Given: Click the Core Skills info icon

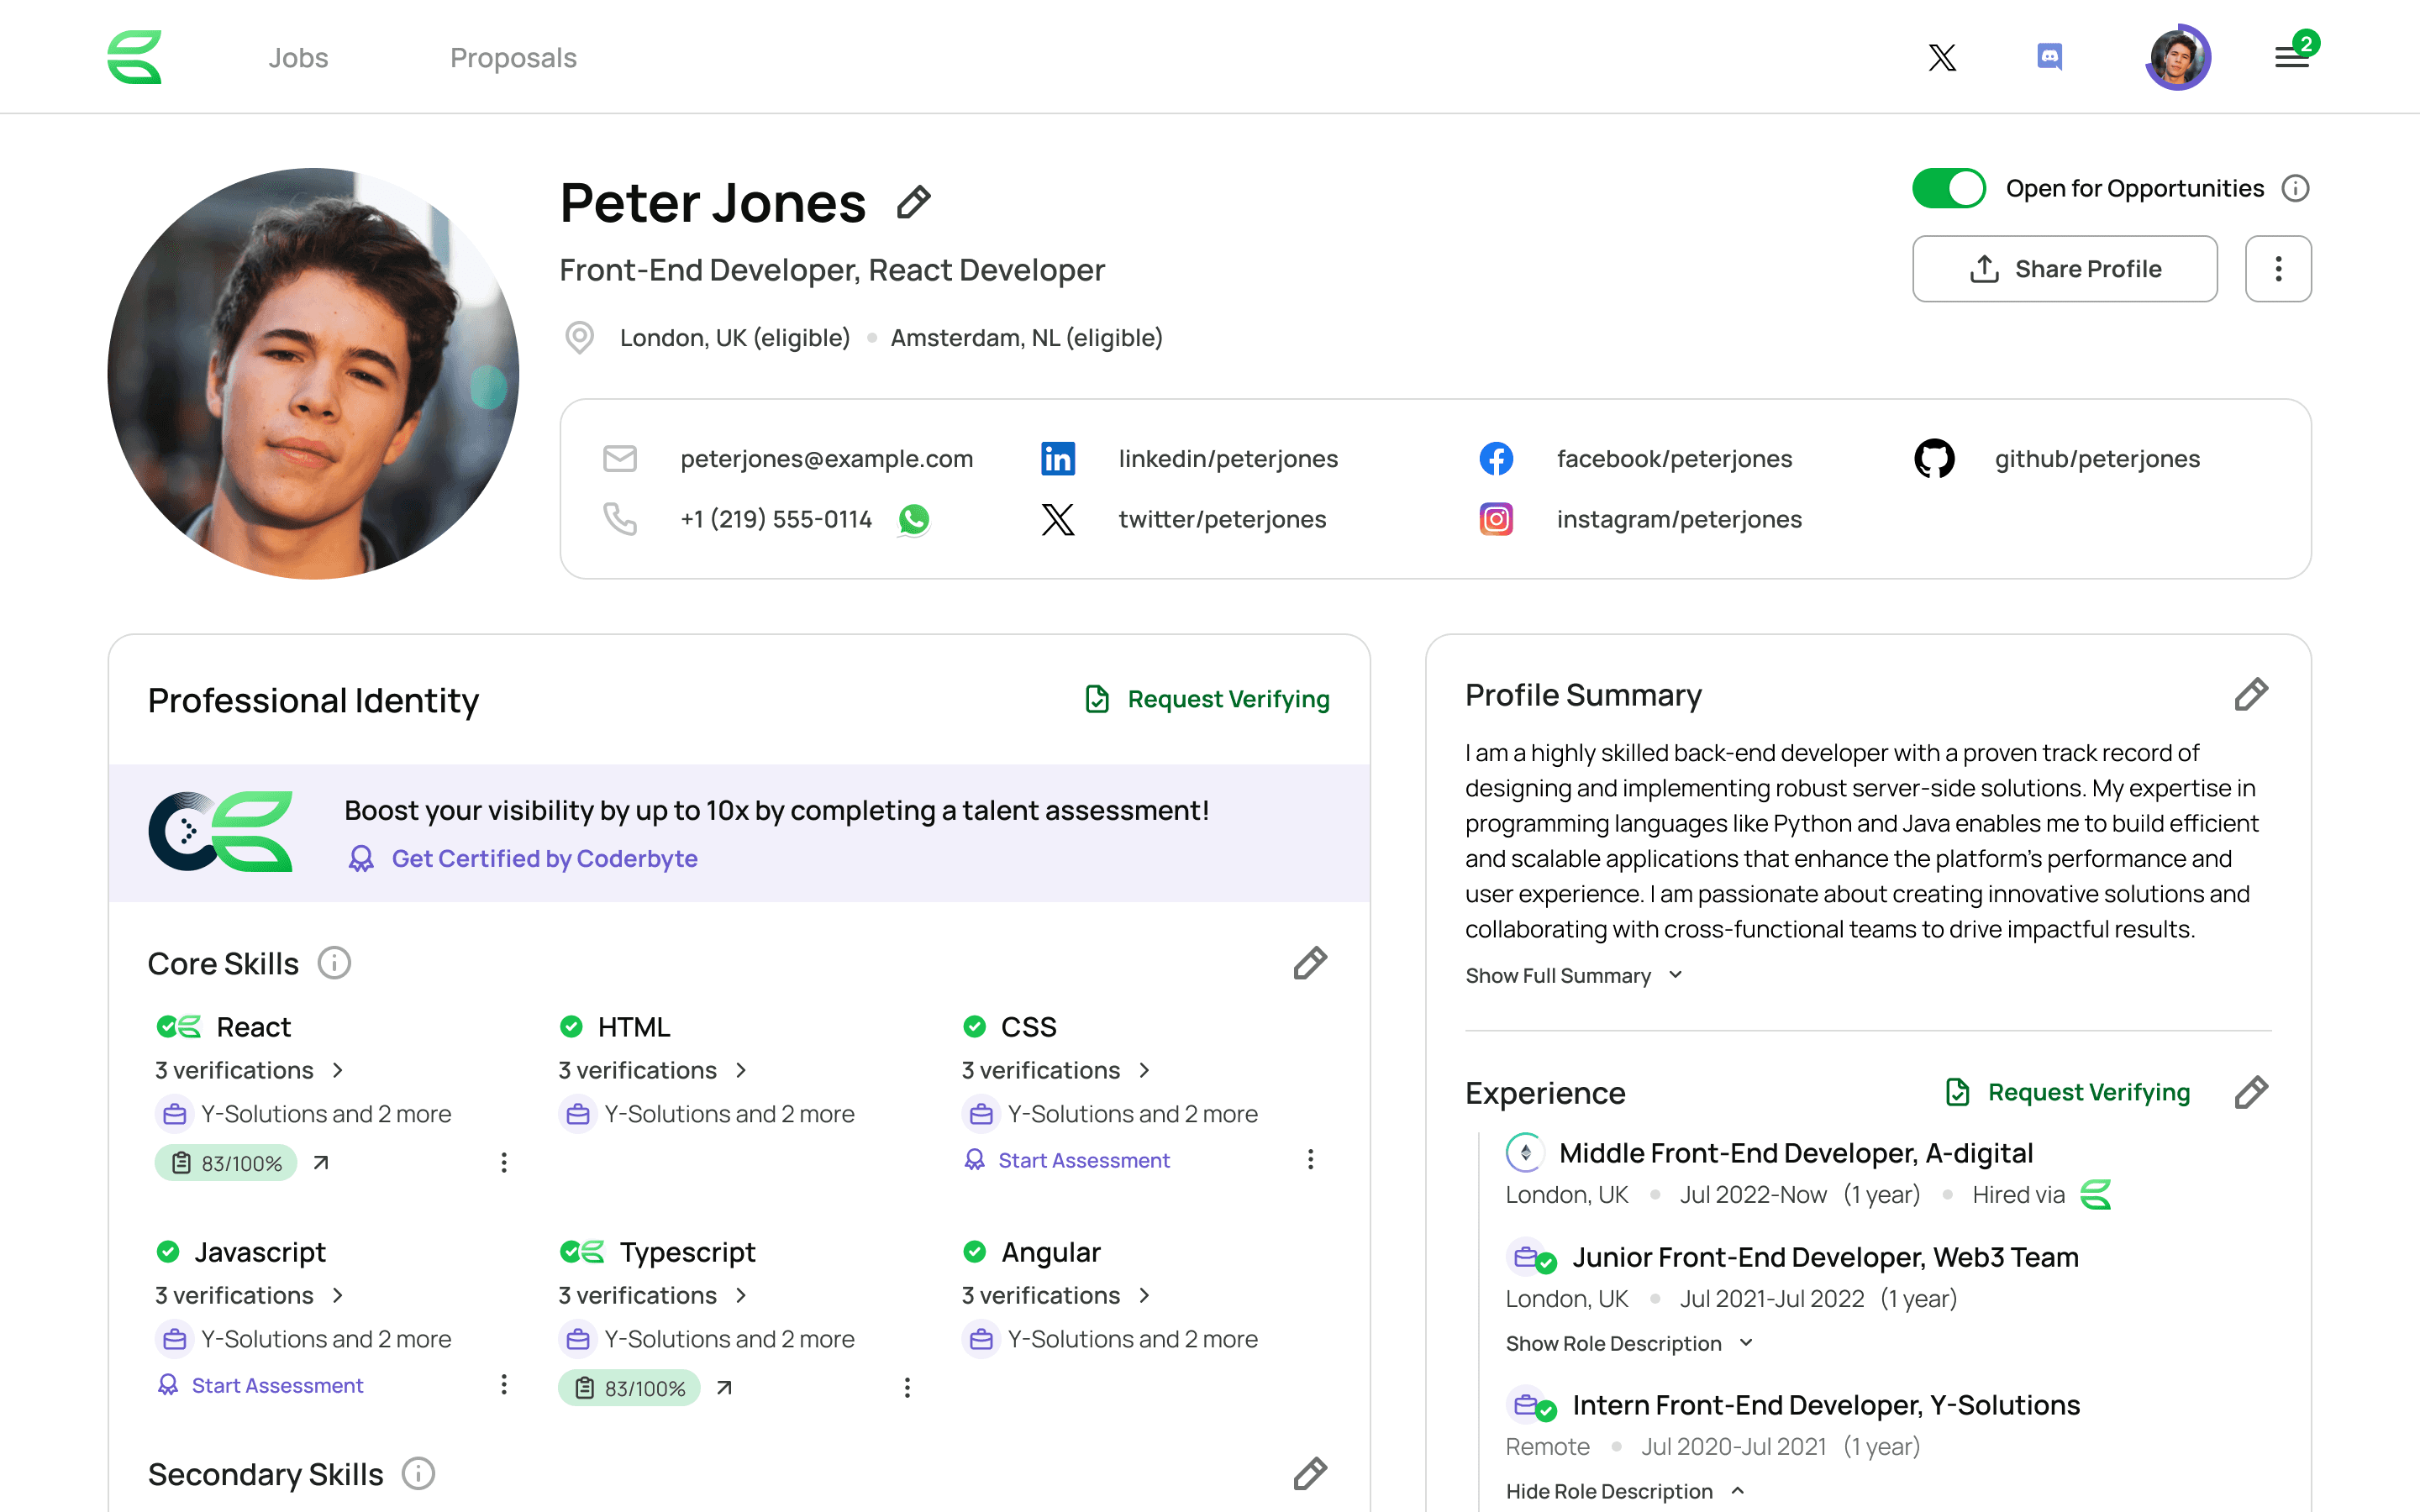Looking at the screenshot, I should (x=334, y=963).
